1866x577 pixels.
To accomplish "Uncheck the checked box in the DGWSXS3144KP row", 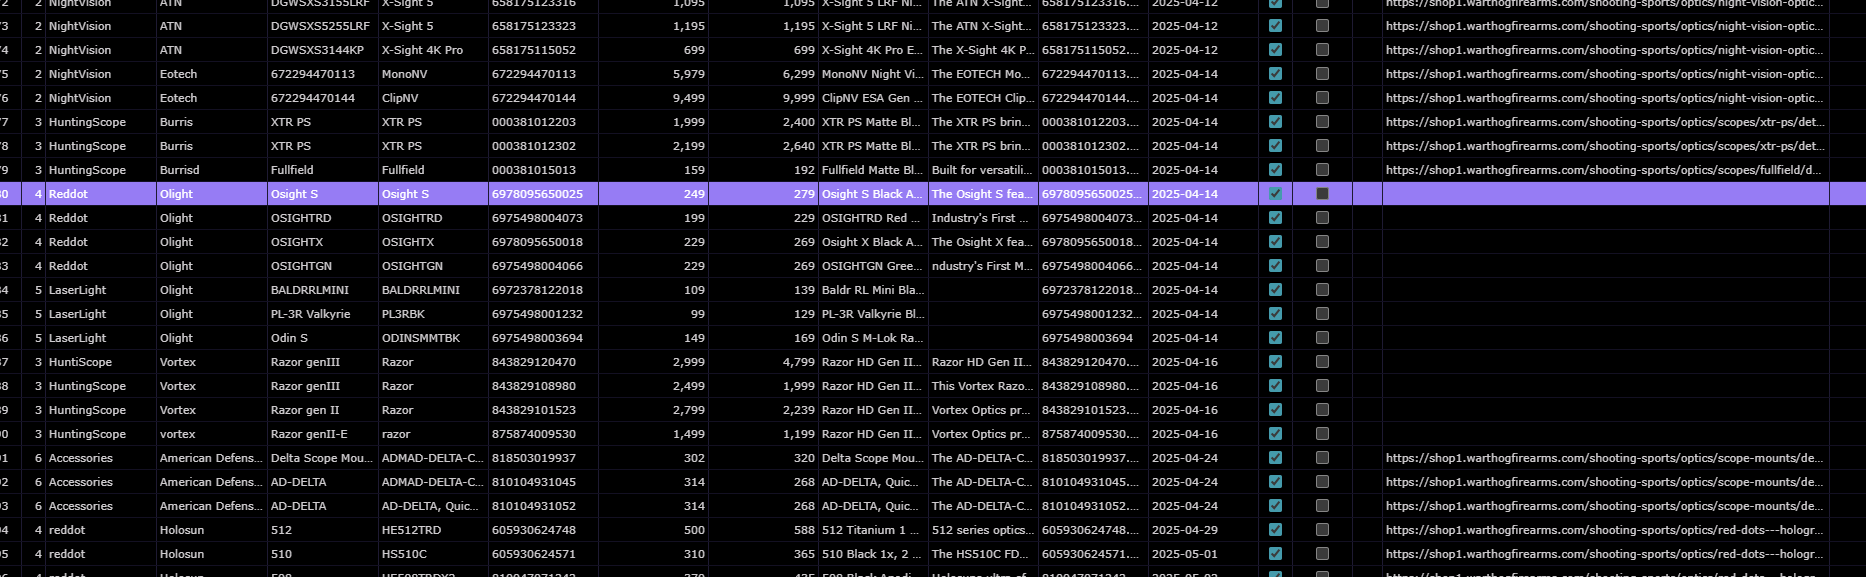I will 1275,50.
